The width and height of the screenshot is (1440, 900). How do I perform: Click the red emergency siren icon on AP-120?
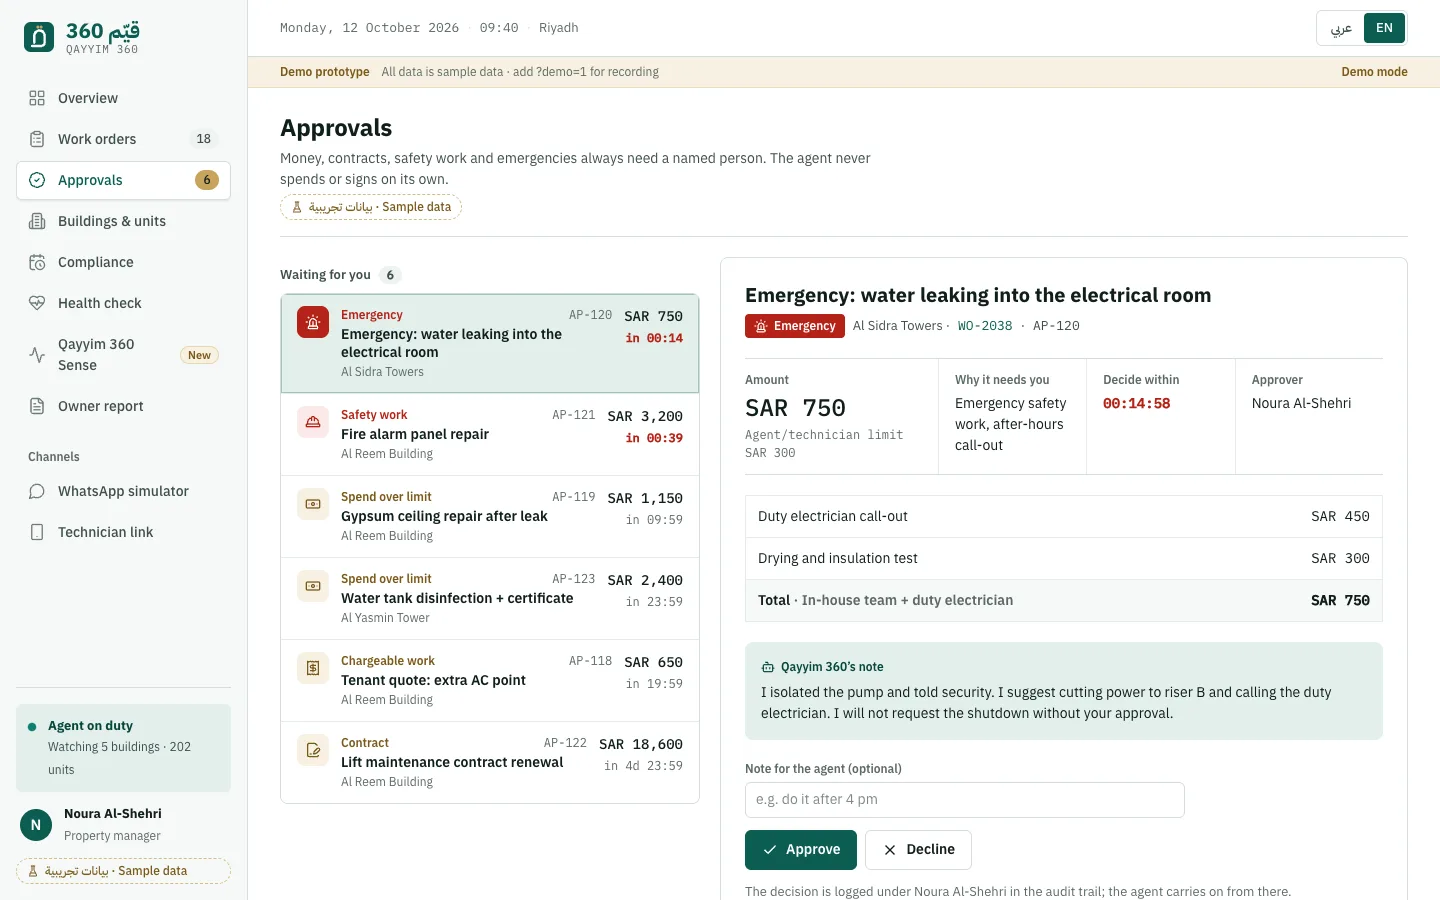tap(313, 322)
